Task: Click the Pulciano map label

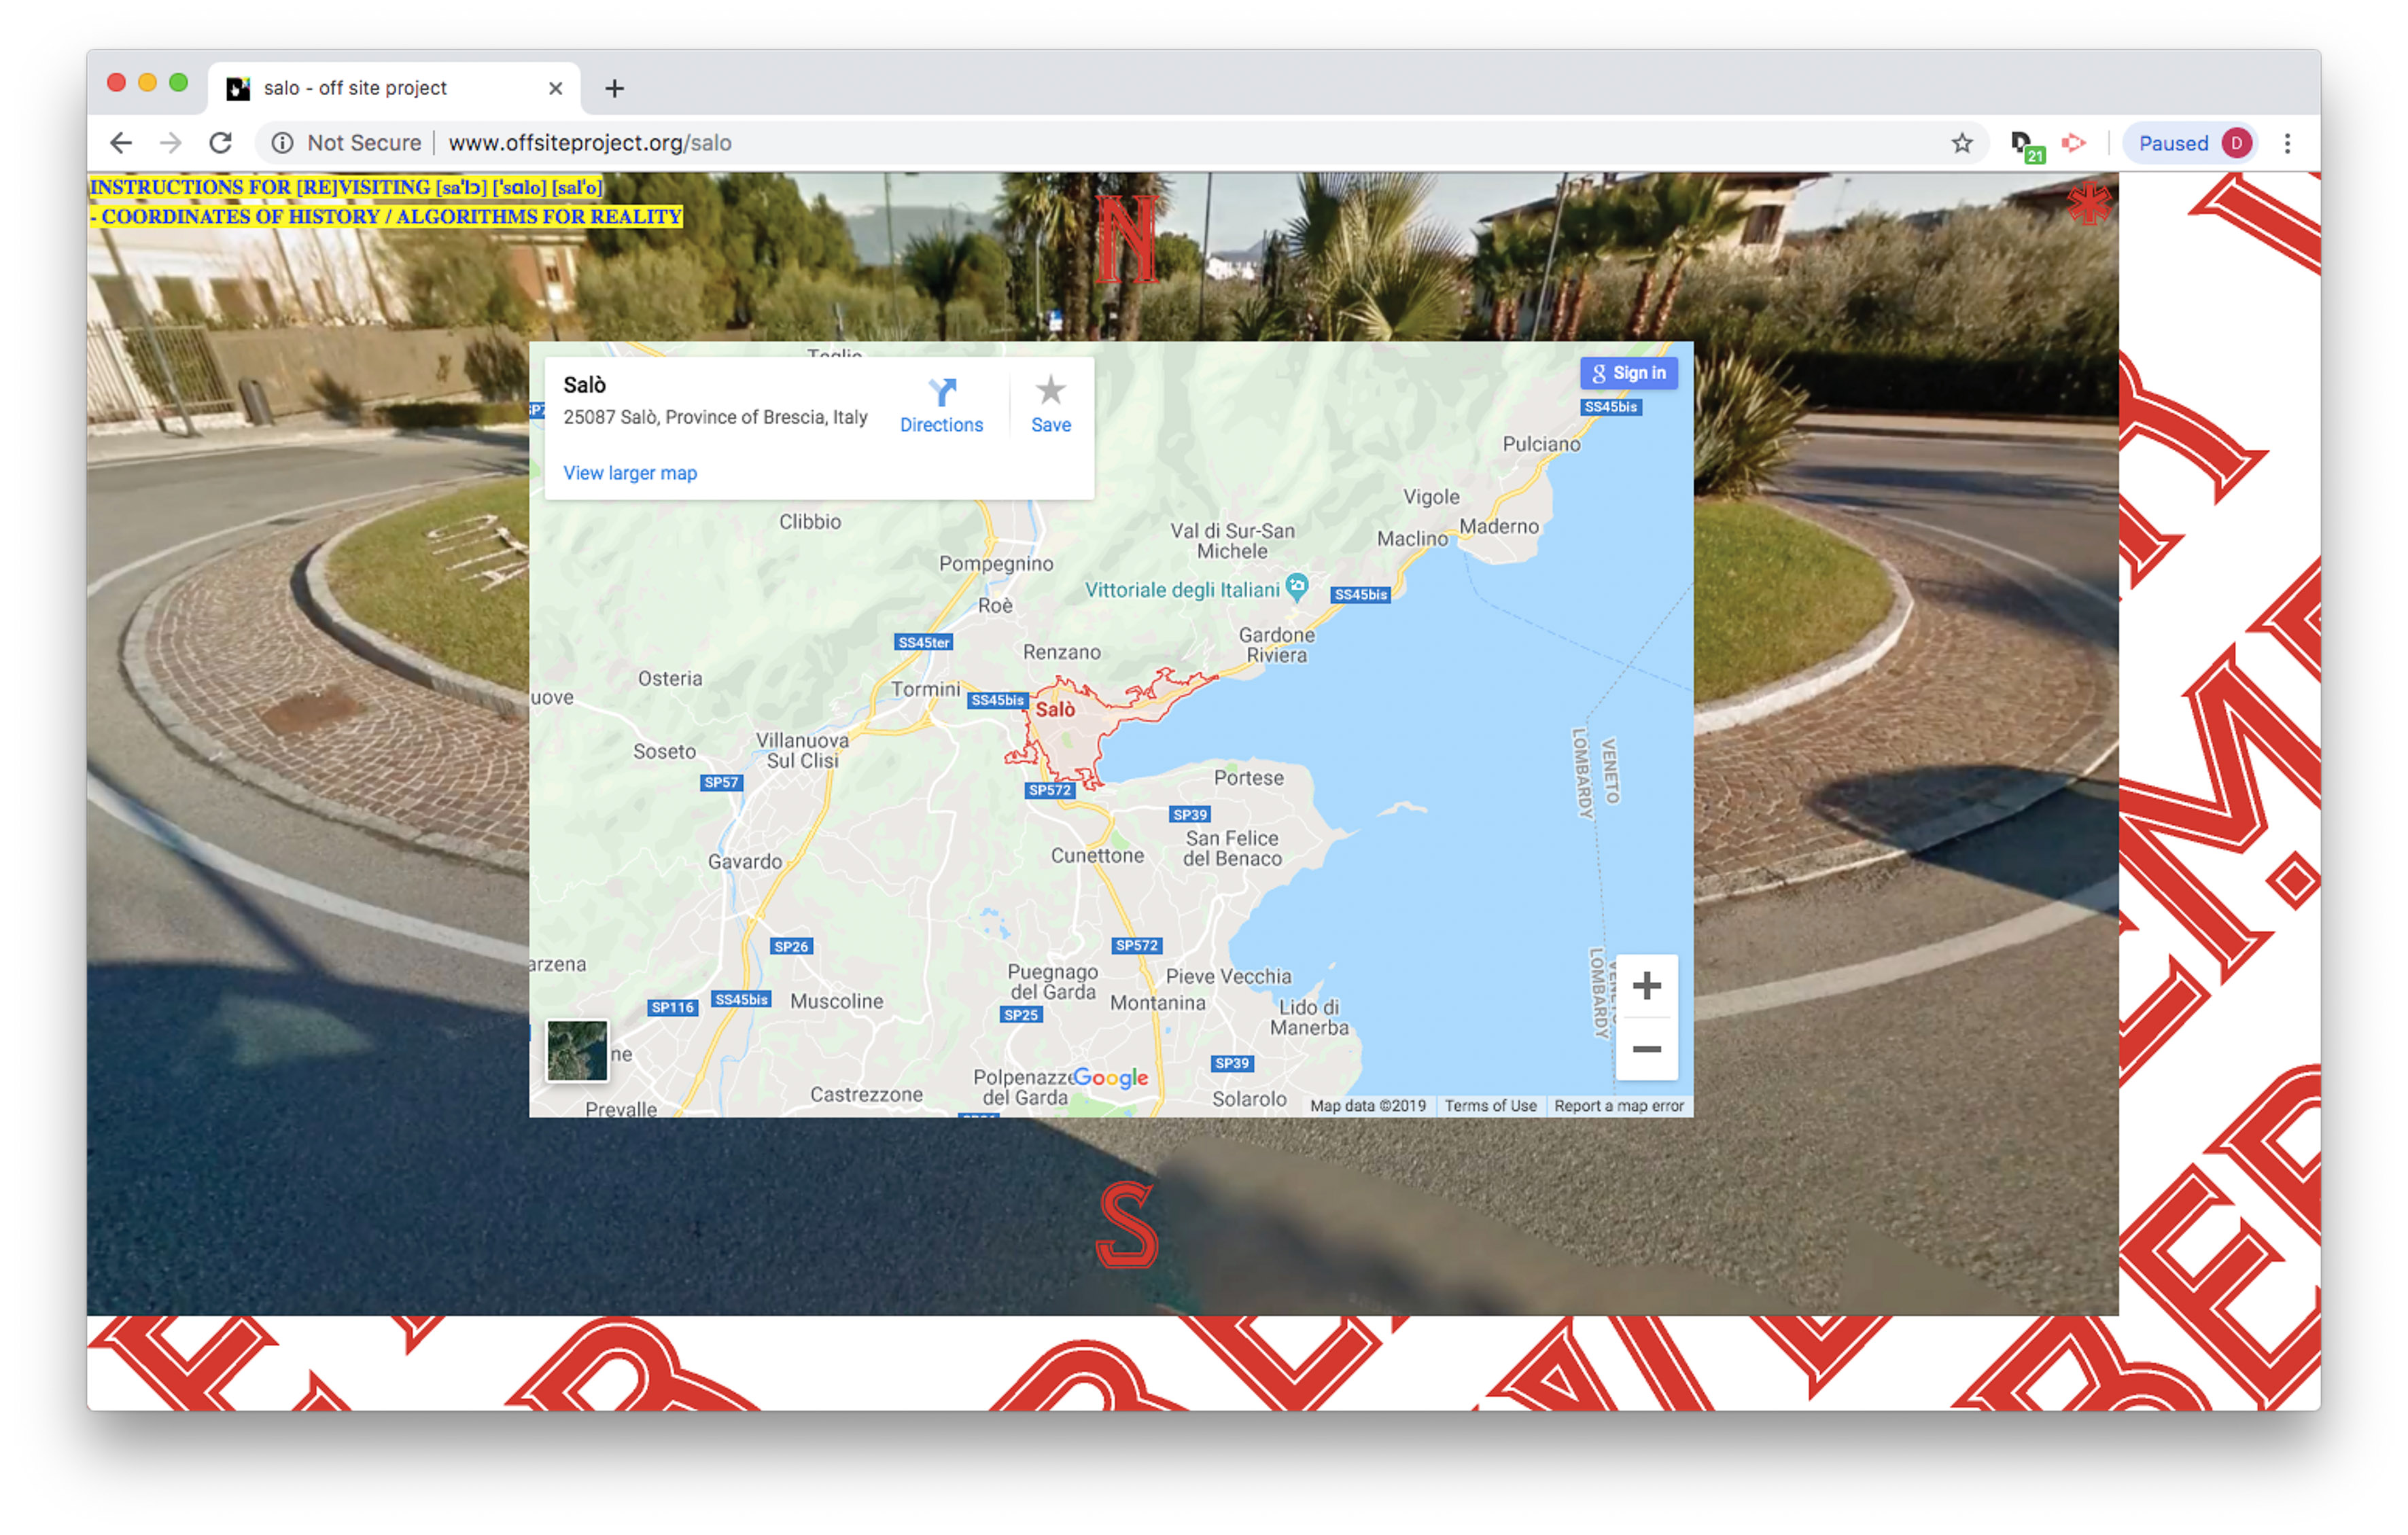Action: click(x=1541, y=444)
